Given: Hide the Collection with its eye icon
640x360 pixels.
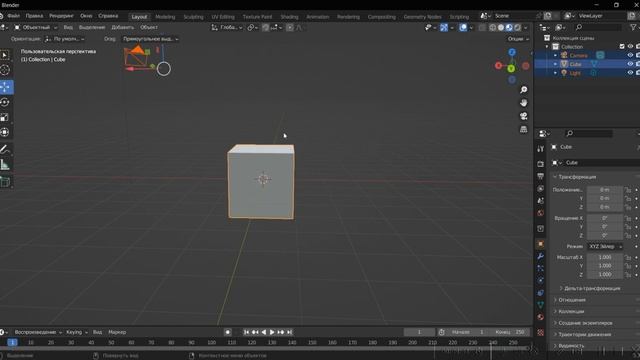Looking at the screenshot, I should click(x=630, y=47).
